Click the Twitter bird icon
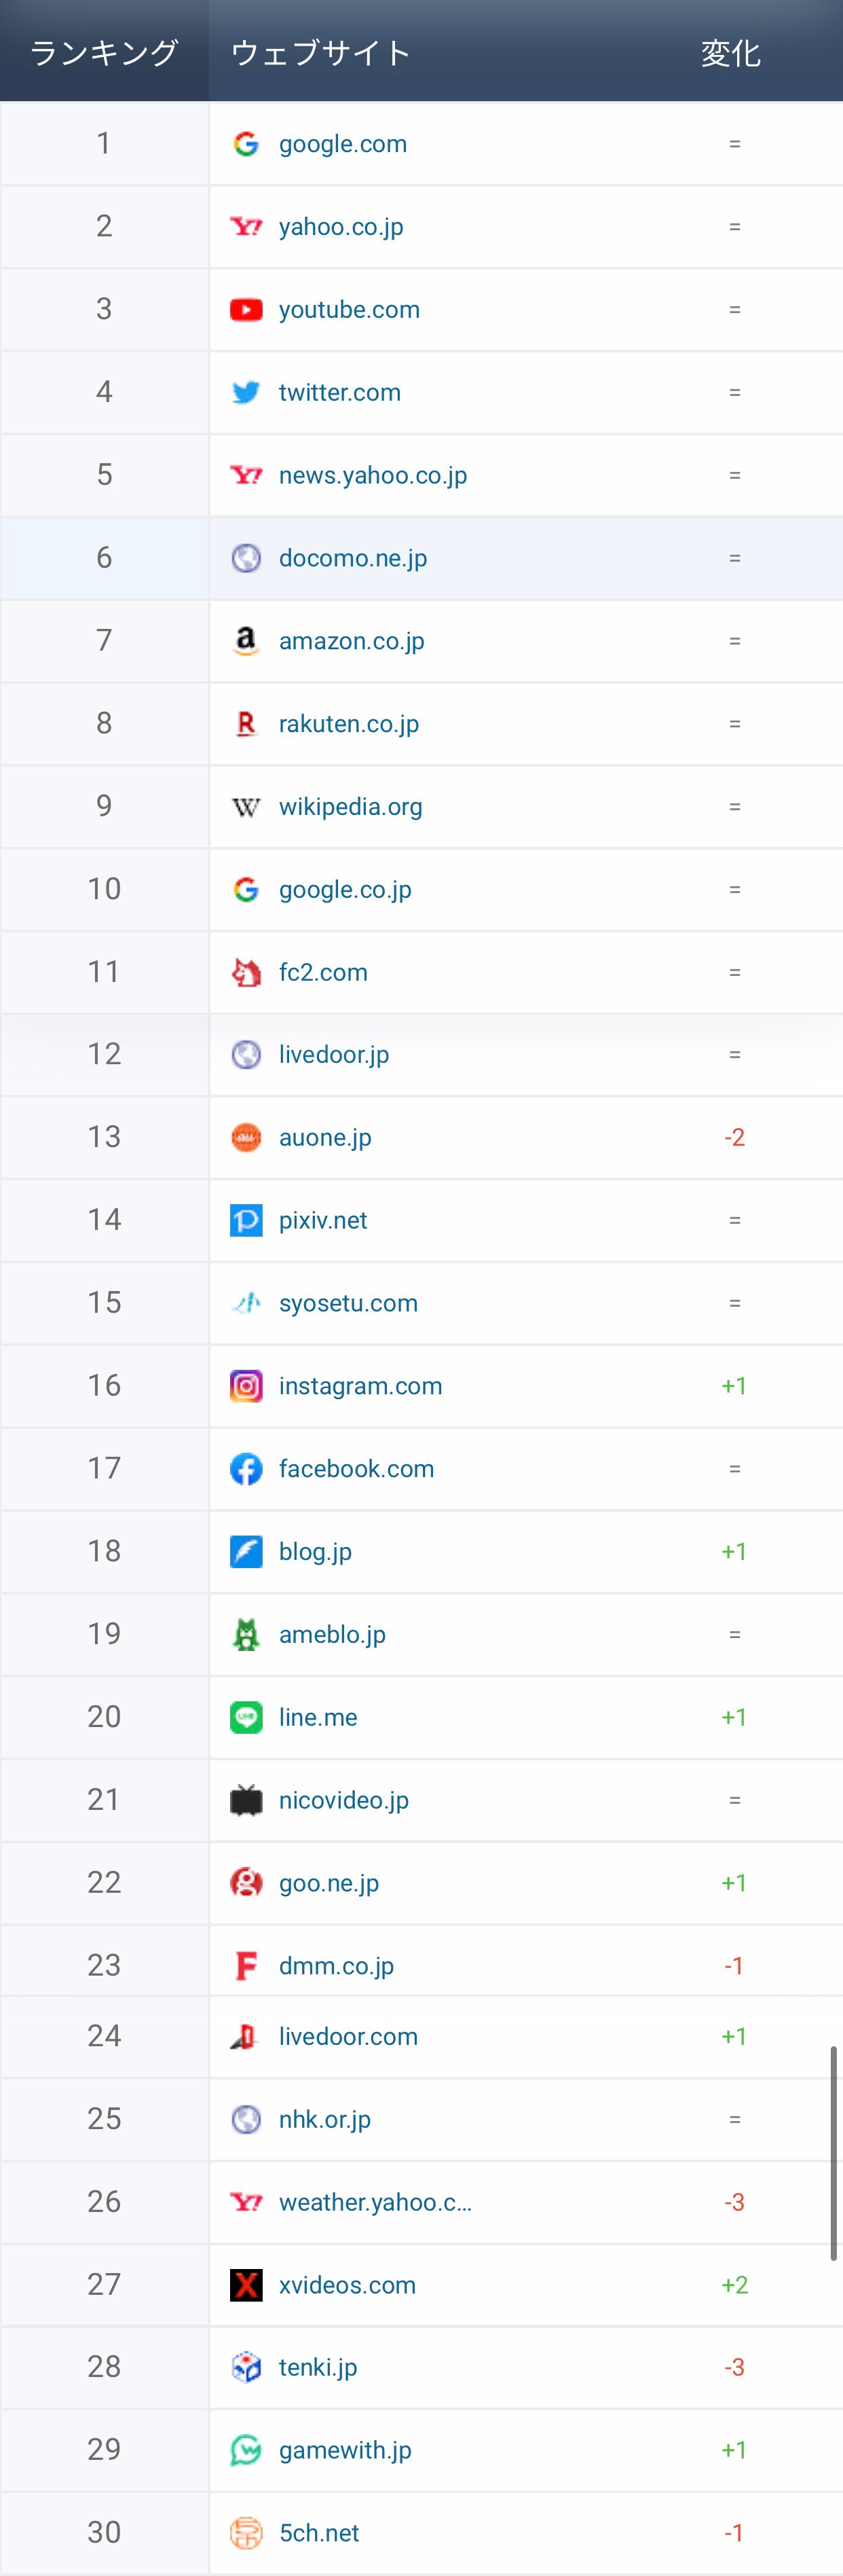843x2576 pixels. [x=246, y=392]
